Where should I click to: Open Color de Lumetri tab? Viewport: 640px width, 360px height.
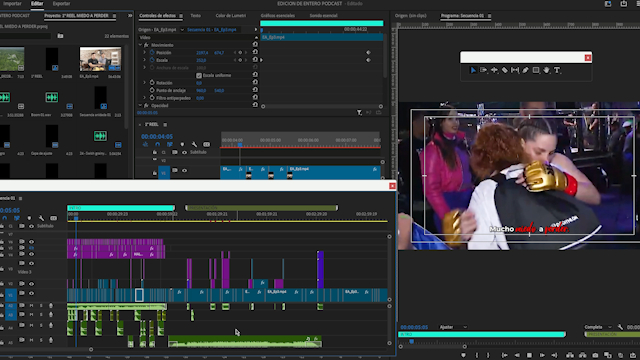point(231,16)
